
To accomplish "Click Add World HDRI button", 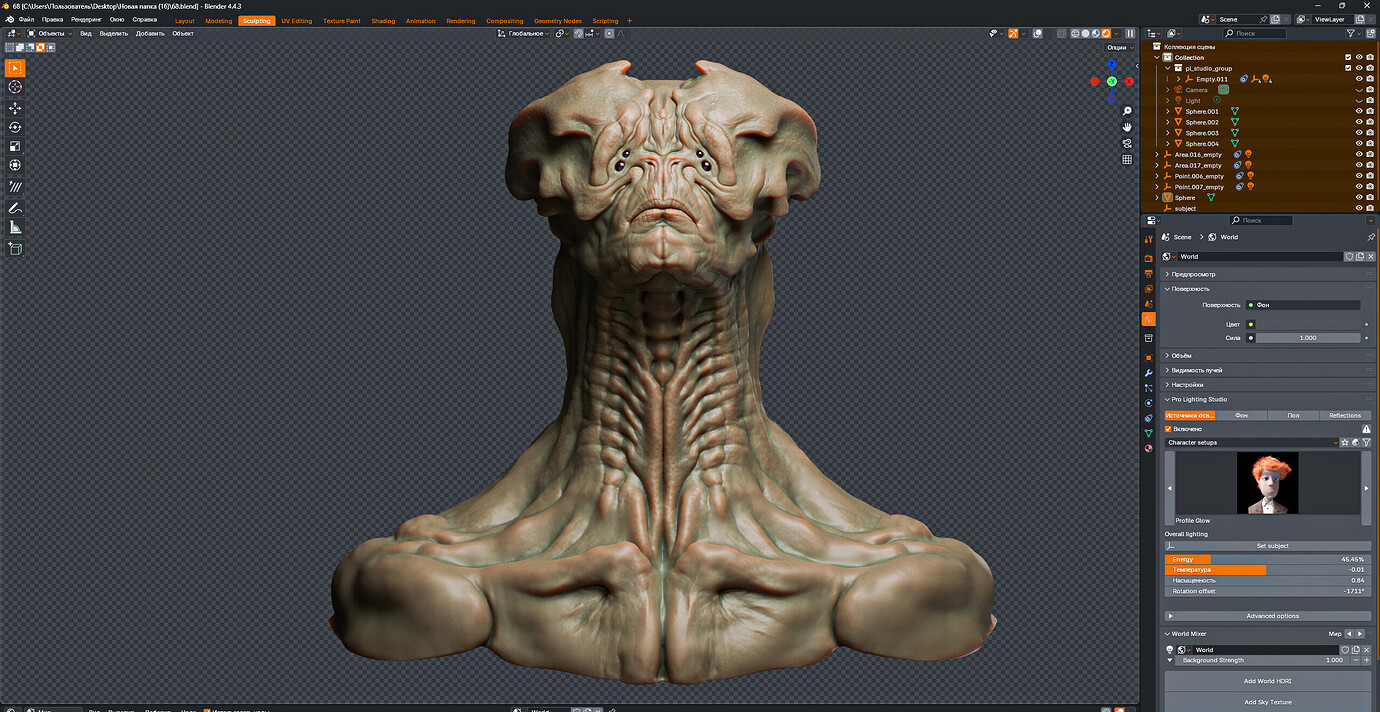I will pos(1267,681).
